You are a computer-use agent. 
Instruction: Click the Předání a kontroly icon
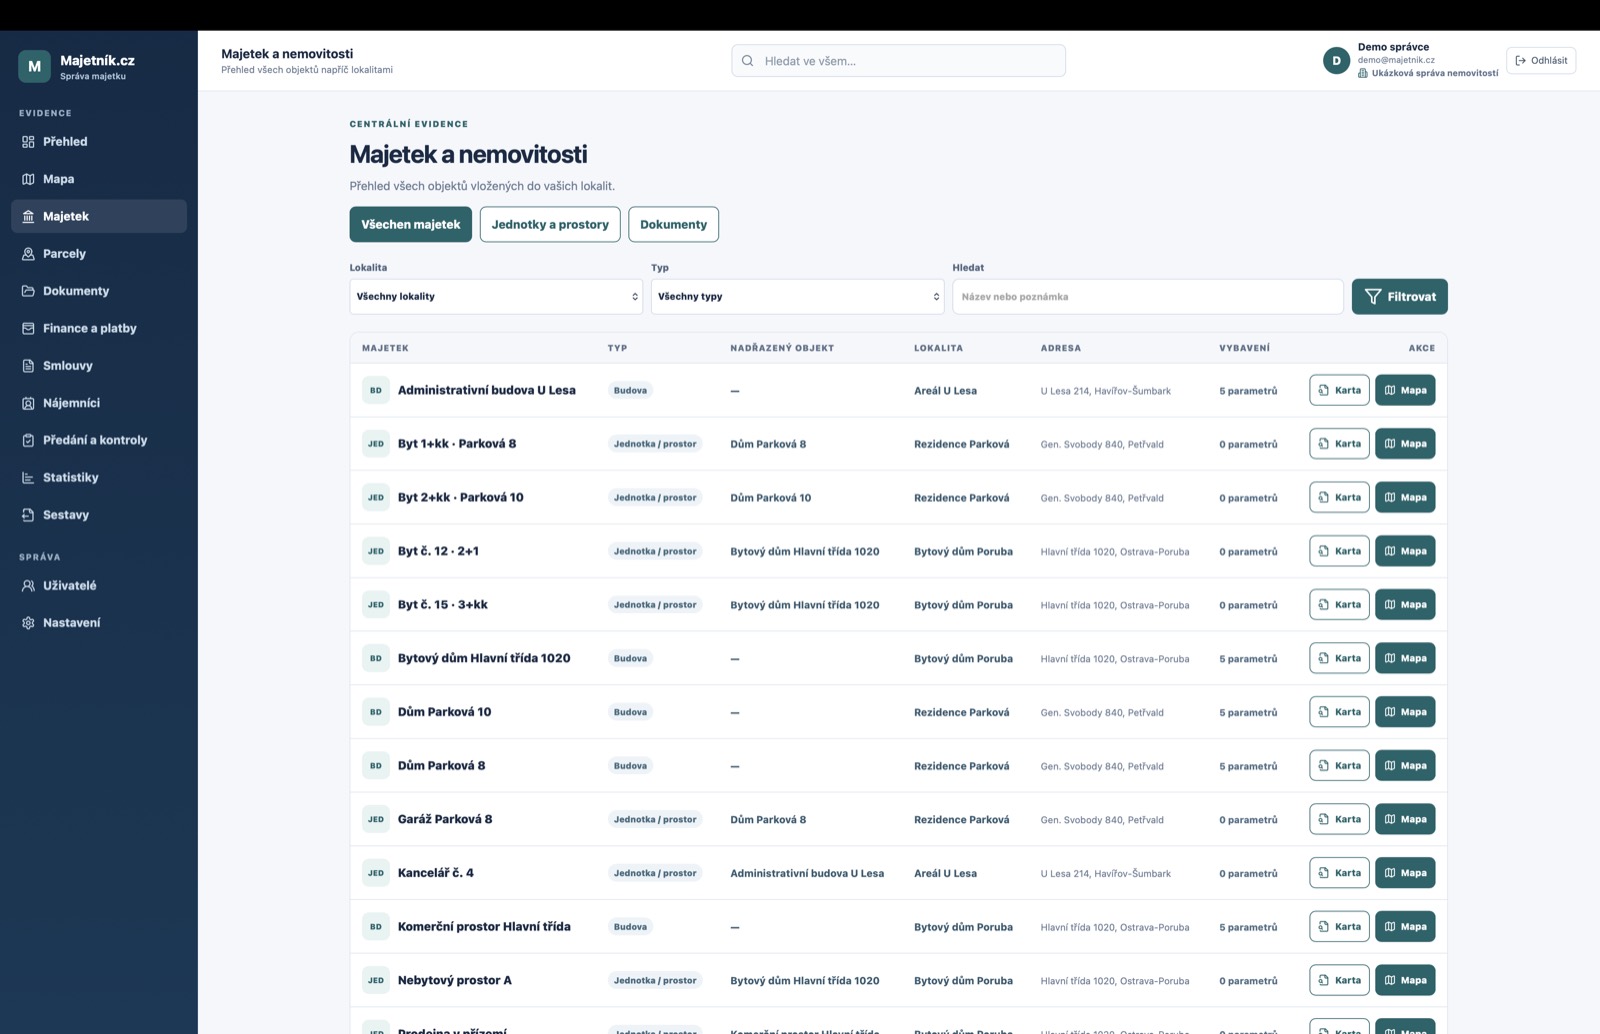point(28,440)
